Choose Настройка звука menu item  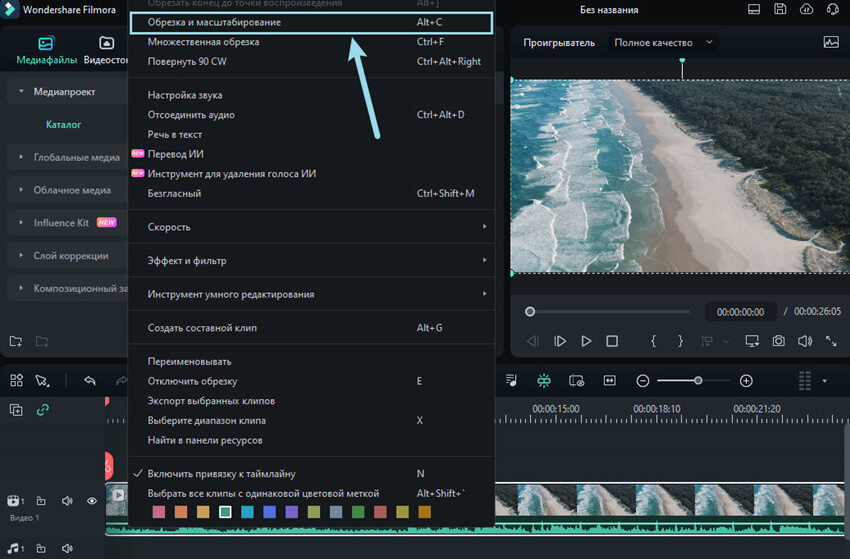[311, 95]
